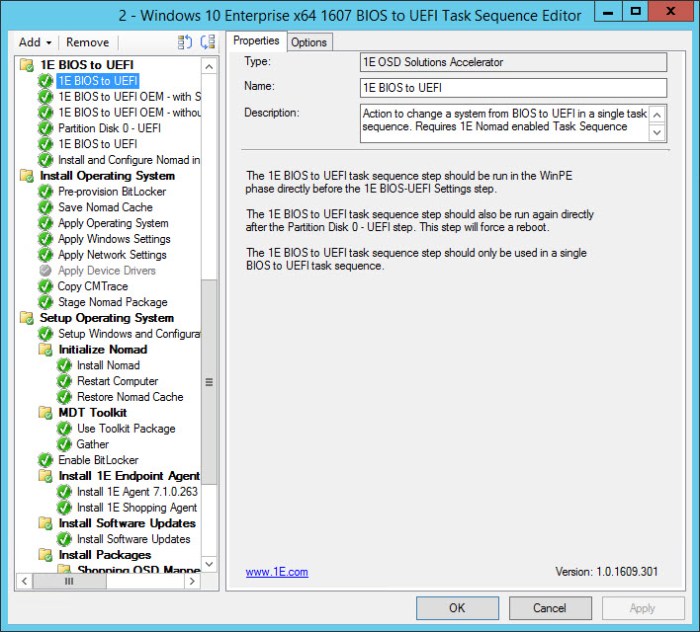Click the tree horizontal scrollbar thumb
Image resolution: width=700 pixels, height=632 pixels.
(x=69, y=581)
